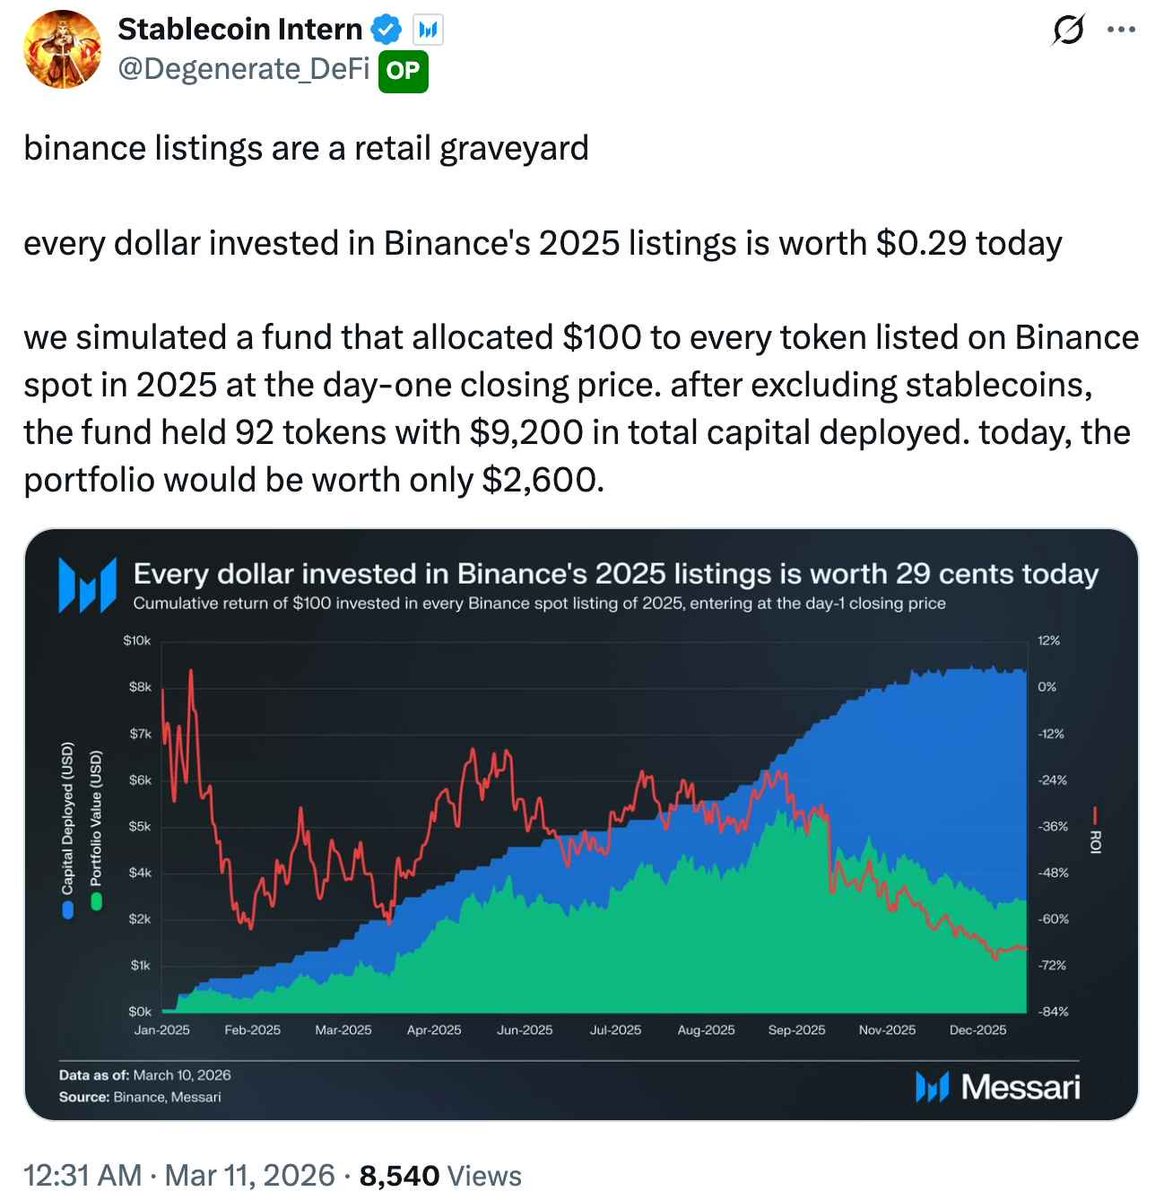Click the green OP badge
Screen dimensions: 1155x1200
[x=403, y=71]
